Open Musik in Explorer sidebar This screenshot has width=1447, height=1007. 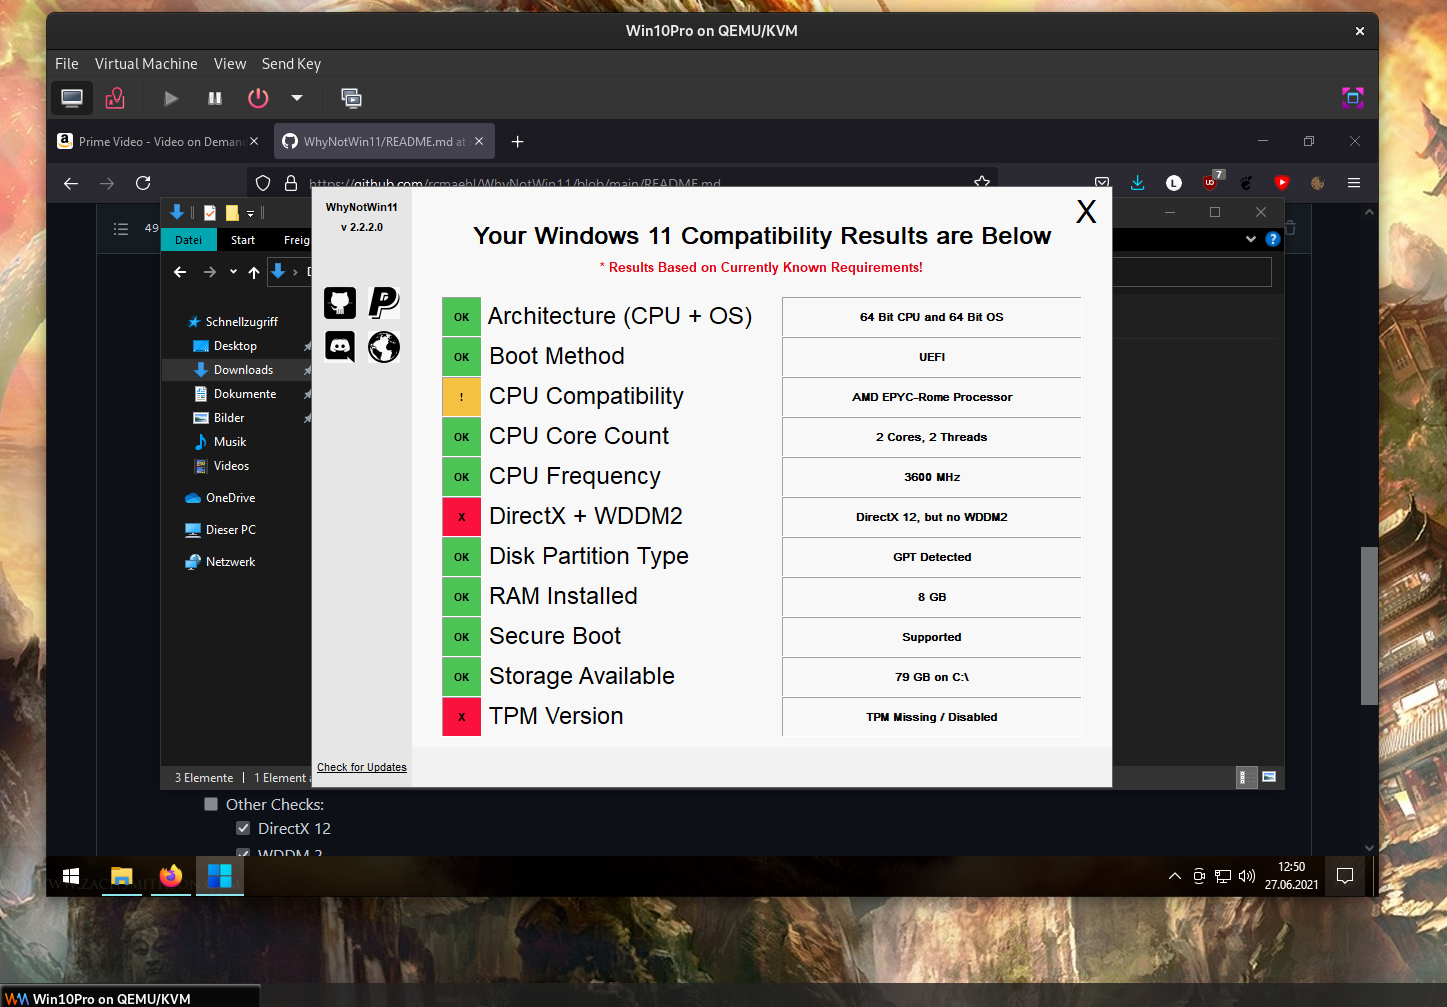[x=230, y=442]
